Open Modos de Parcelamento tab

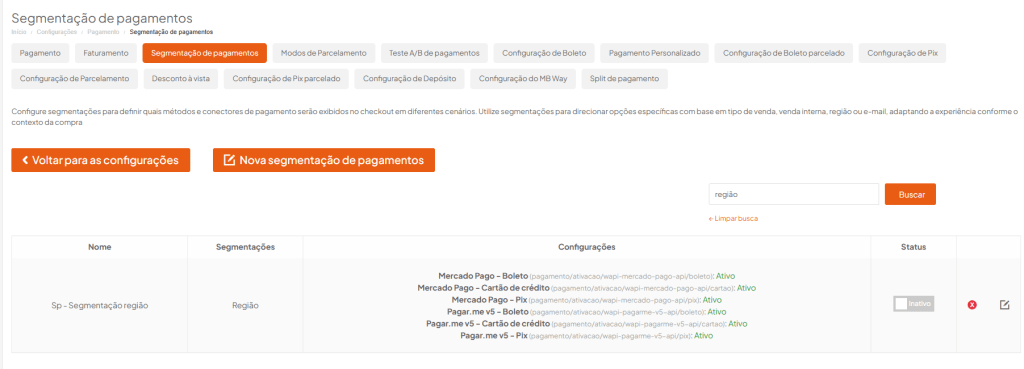(324, 53)
